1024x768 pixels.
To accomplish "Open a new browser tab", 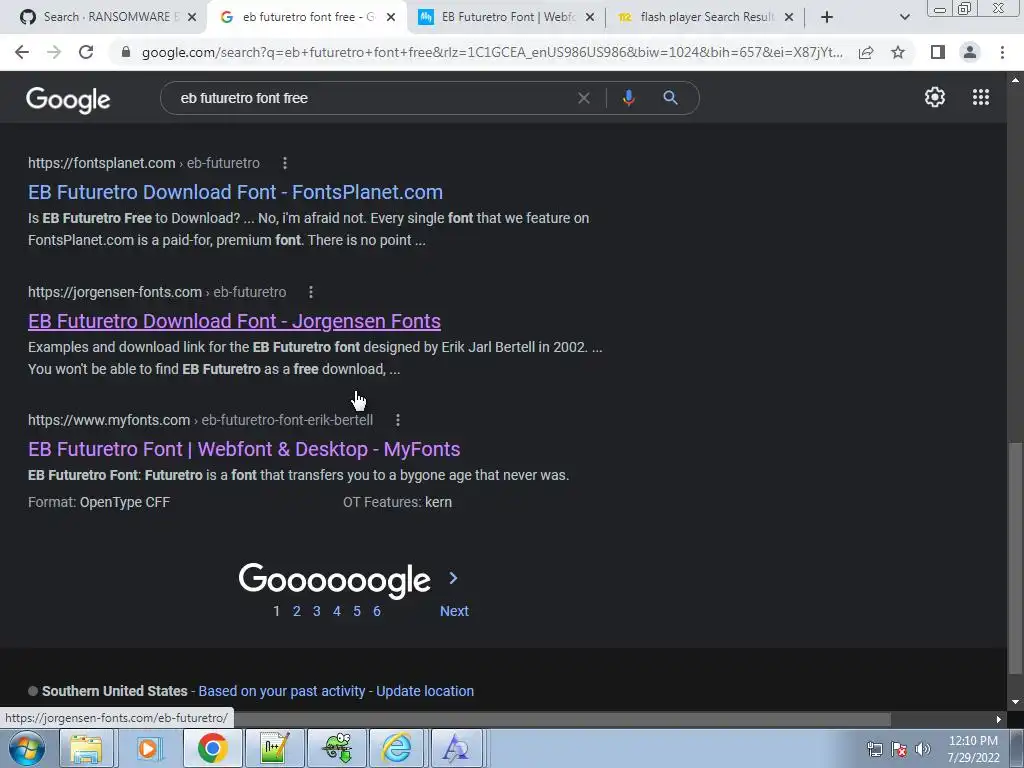I will coord(827,17).
